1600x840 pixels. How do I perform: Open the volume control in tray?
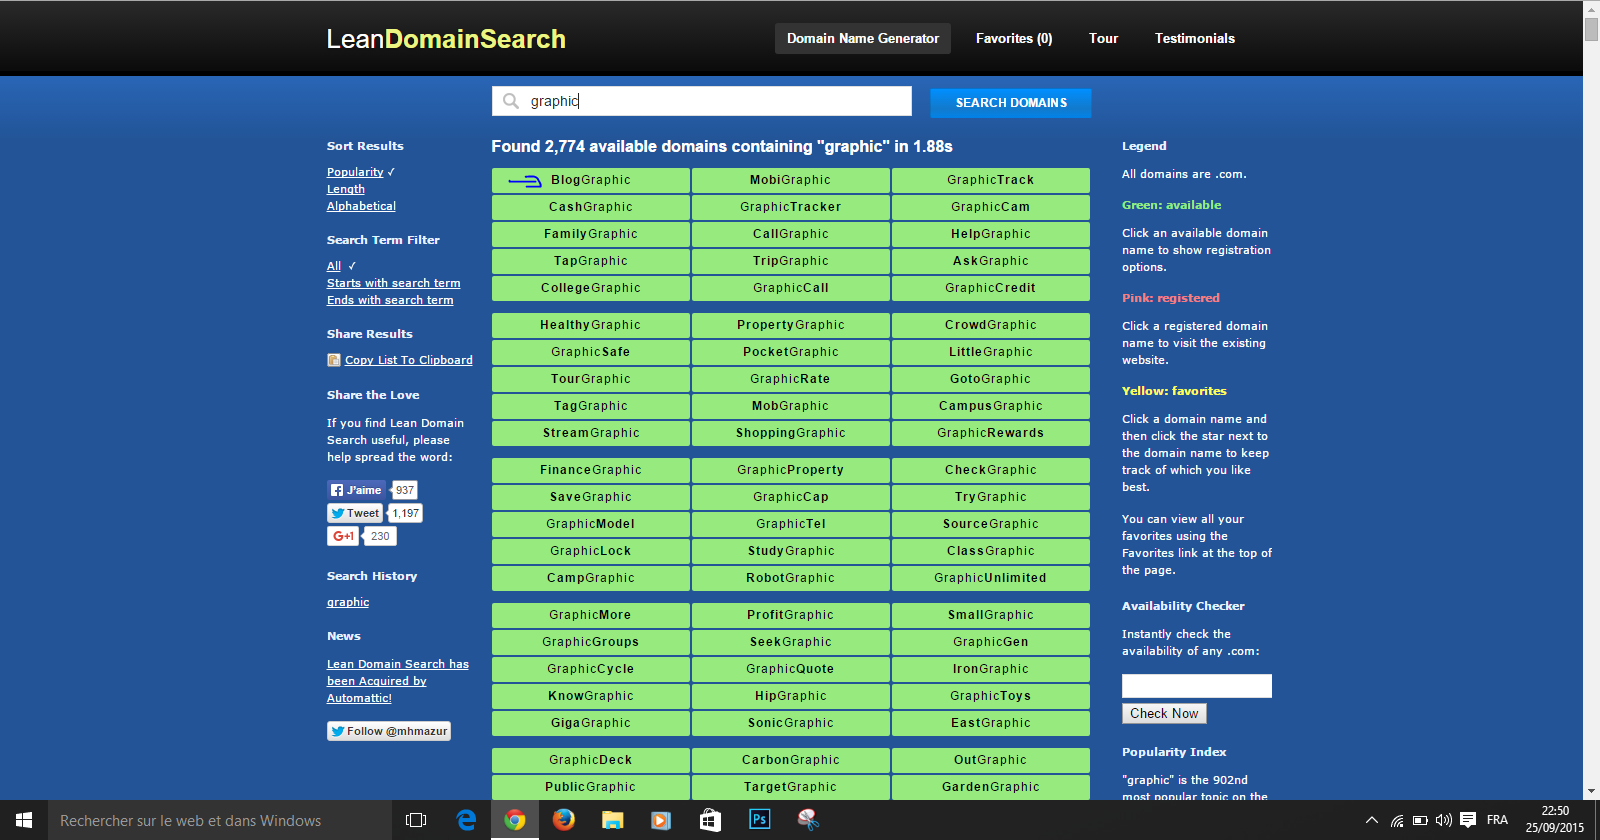[1444, 820]
